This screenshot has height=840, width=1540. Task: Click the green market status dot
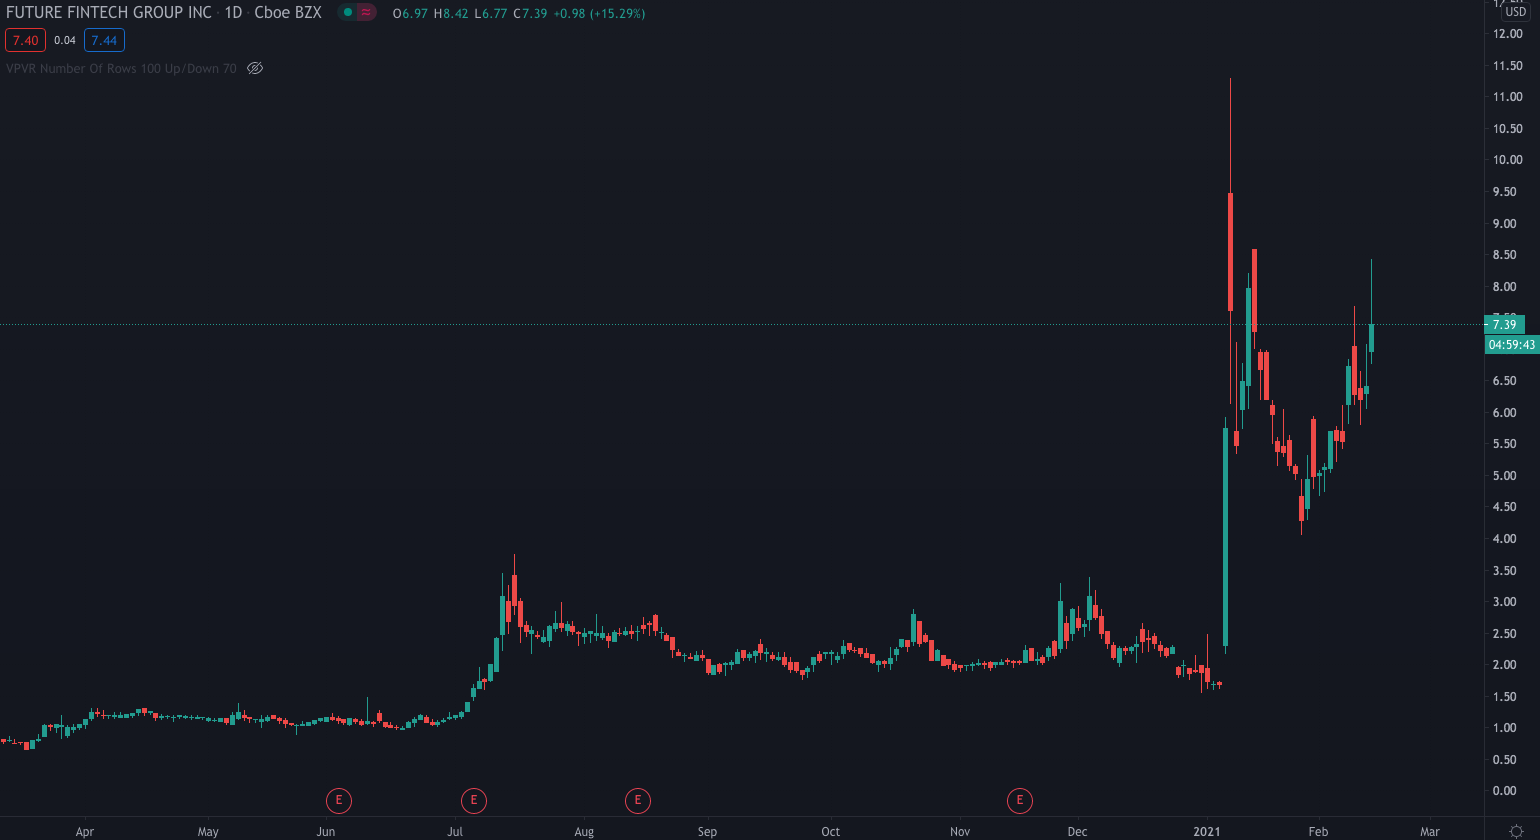pyautogui.click(x=348, y=13)
